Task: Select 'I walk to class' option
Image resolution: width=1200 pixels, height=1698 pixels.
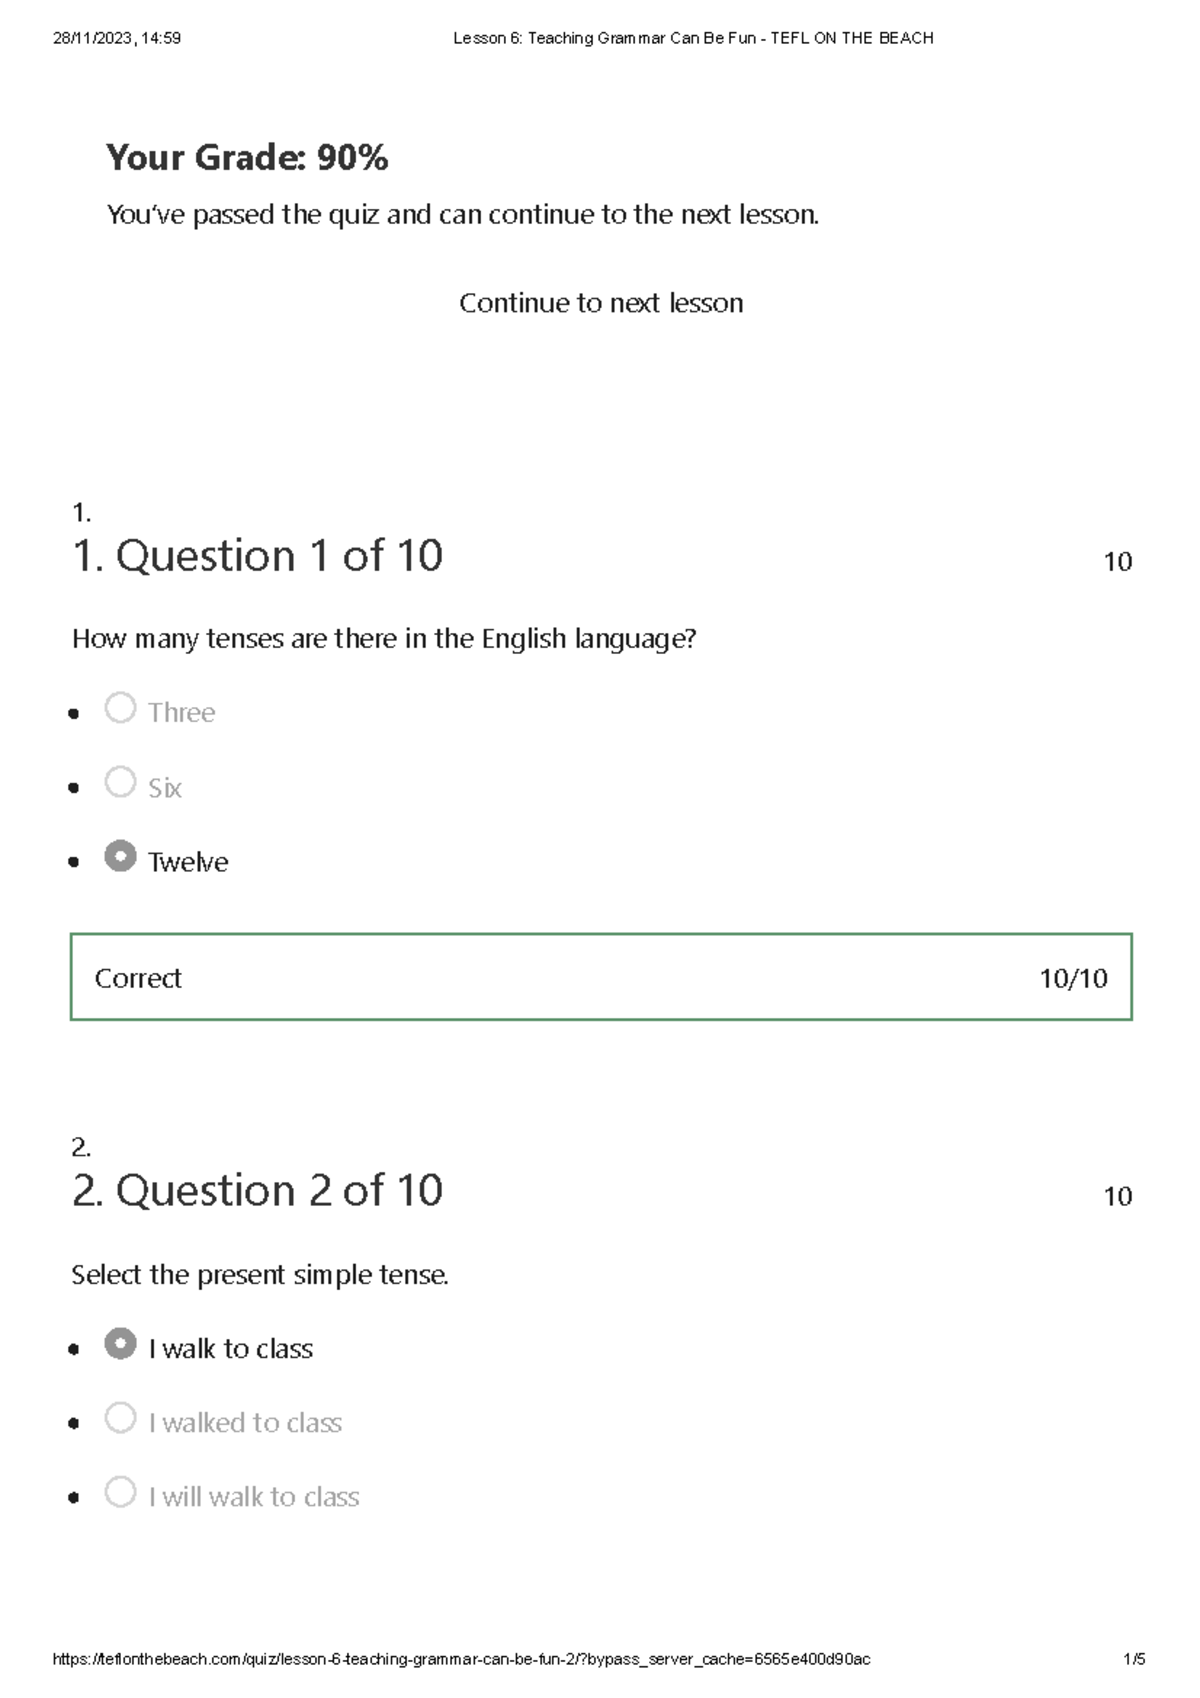Action: [x=121, y=1345]
